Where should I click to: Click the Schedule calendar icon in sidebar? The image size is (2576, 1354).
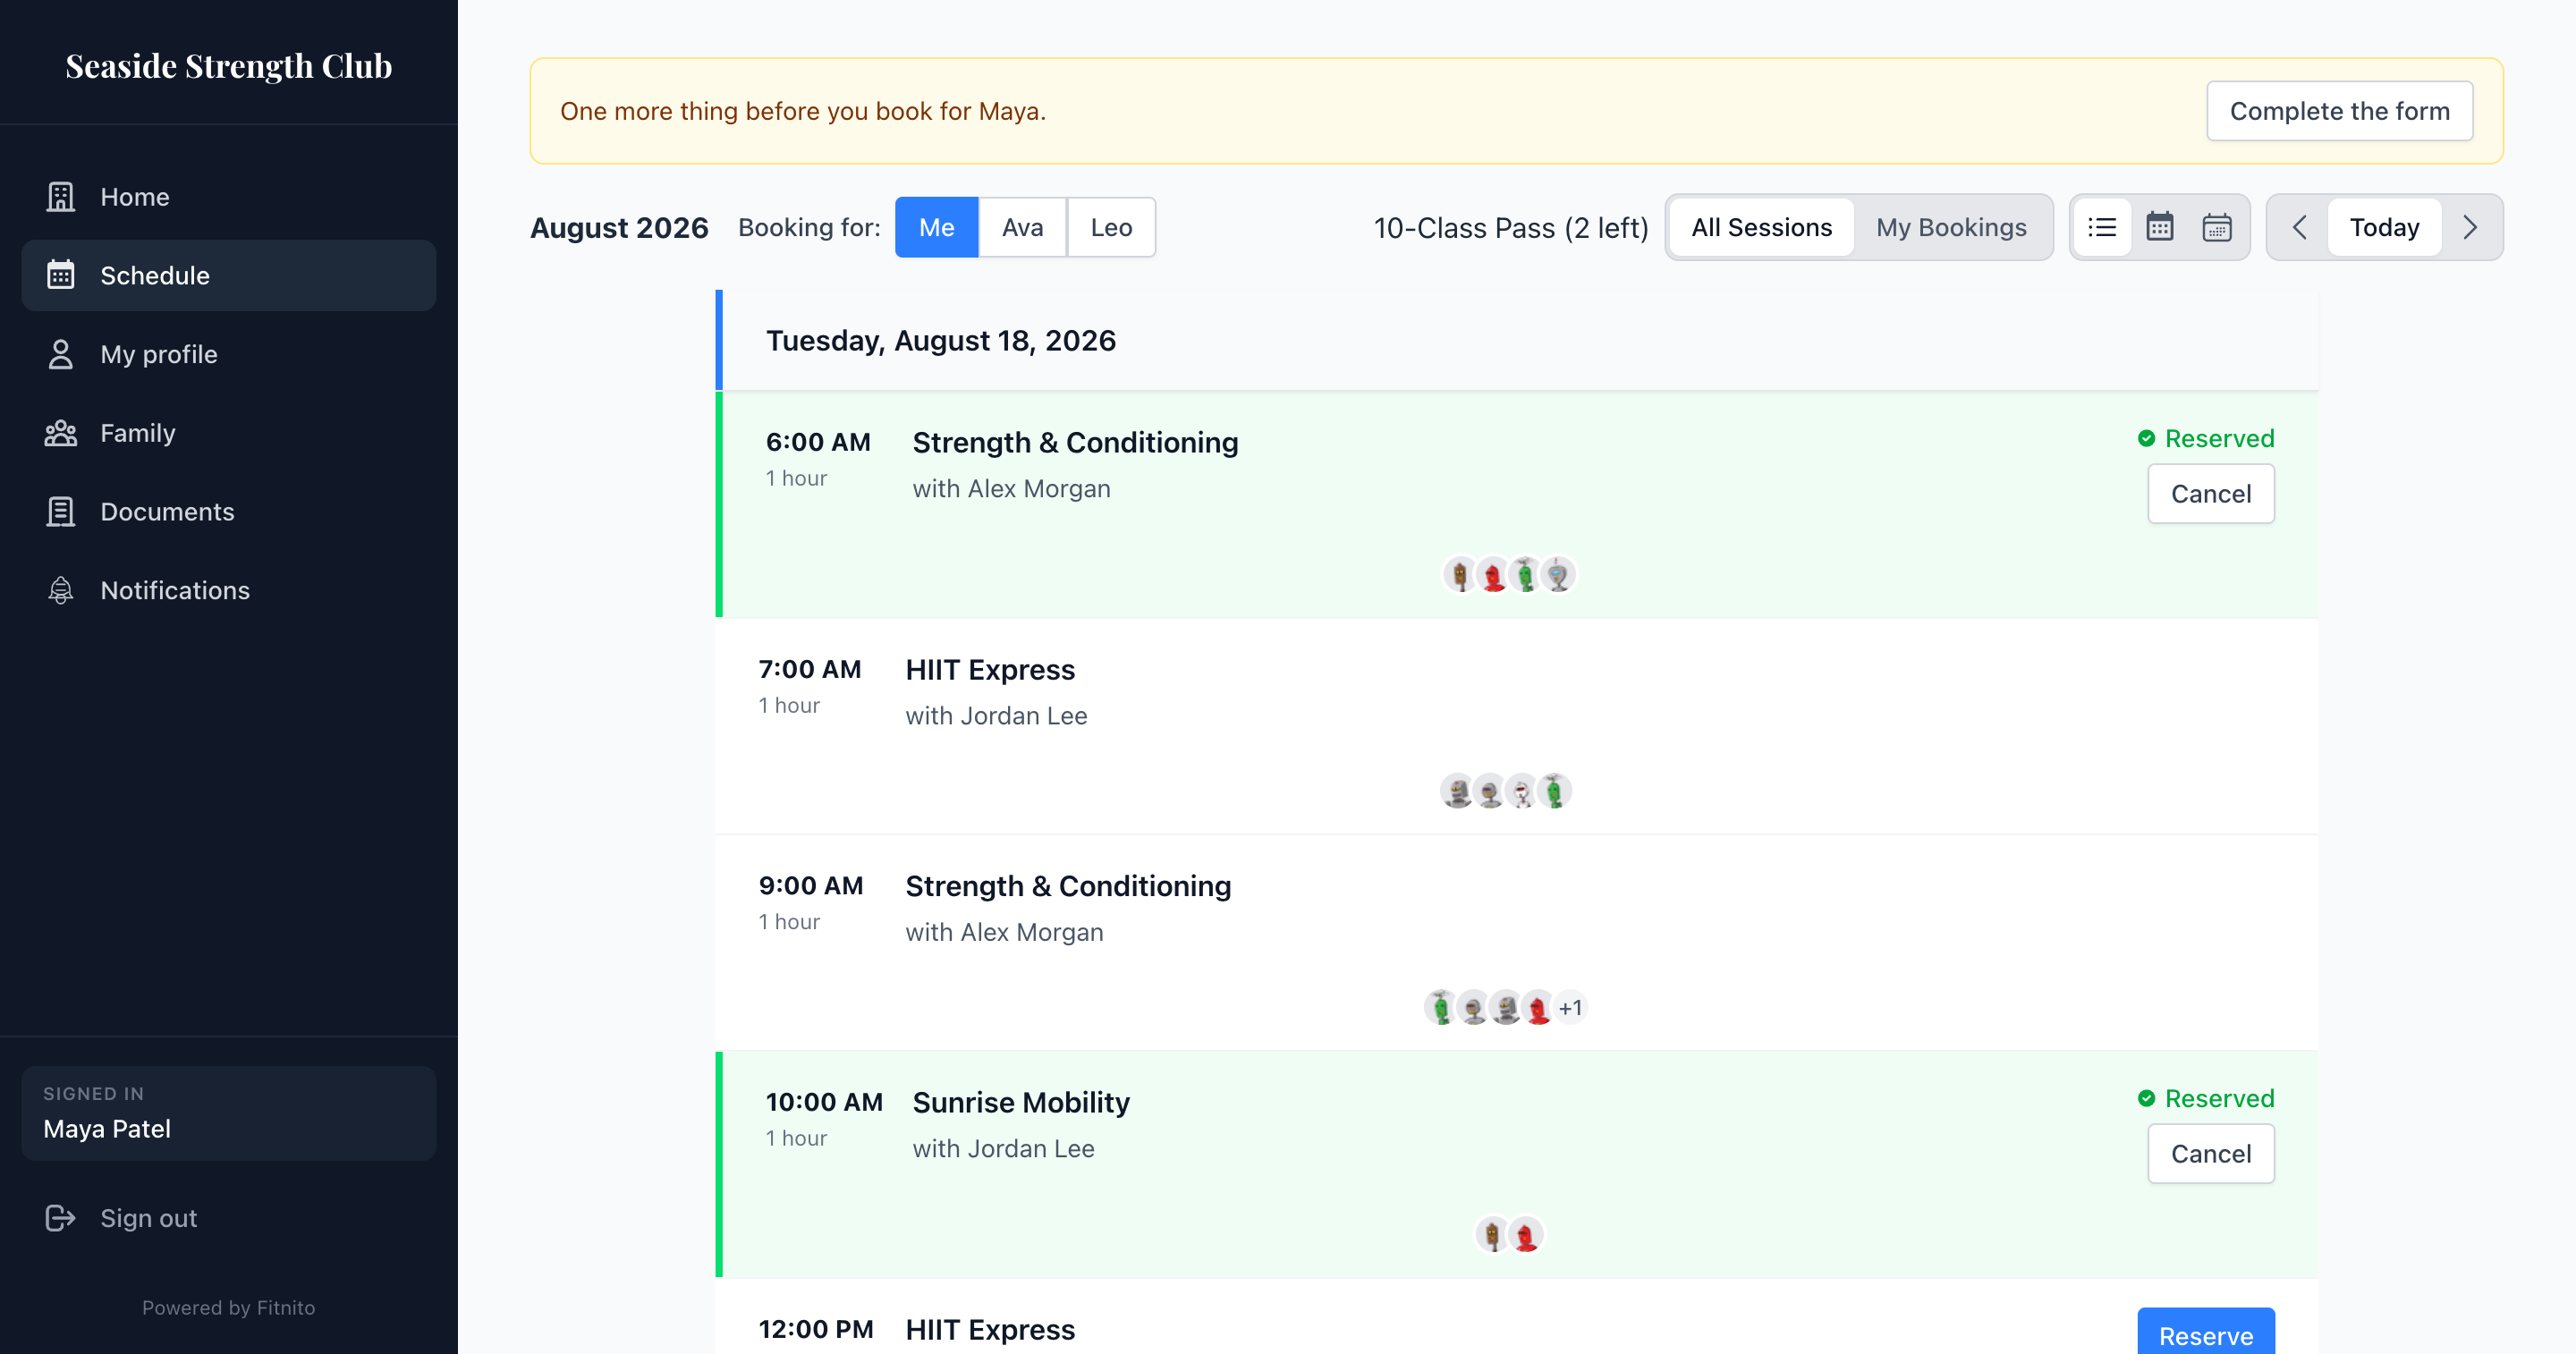click(61, 275)
